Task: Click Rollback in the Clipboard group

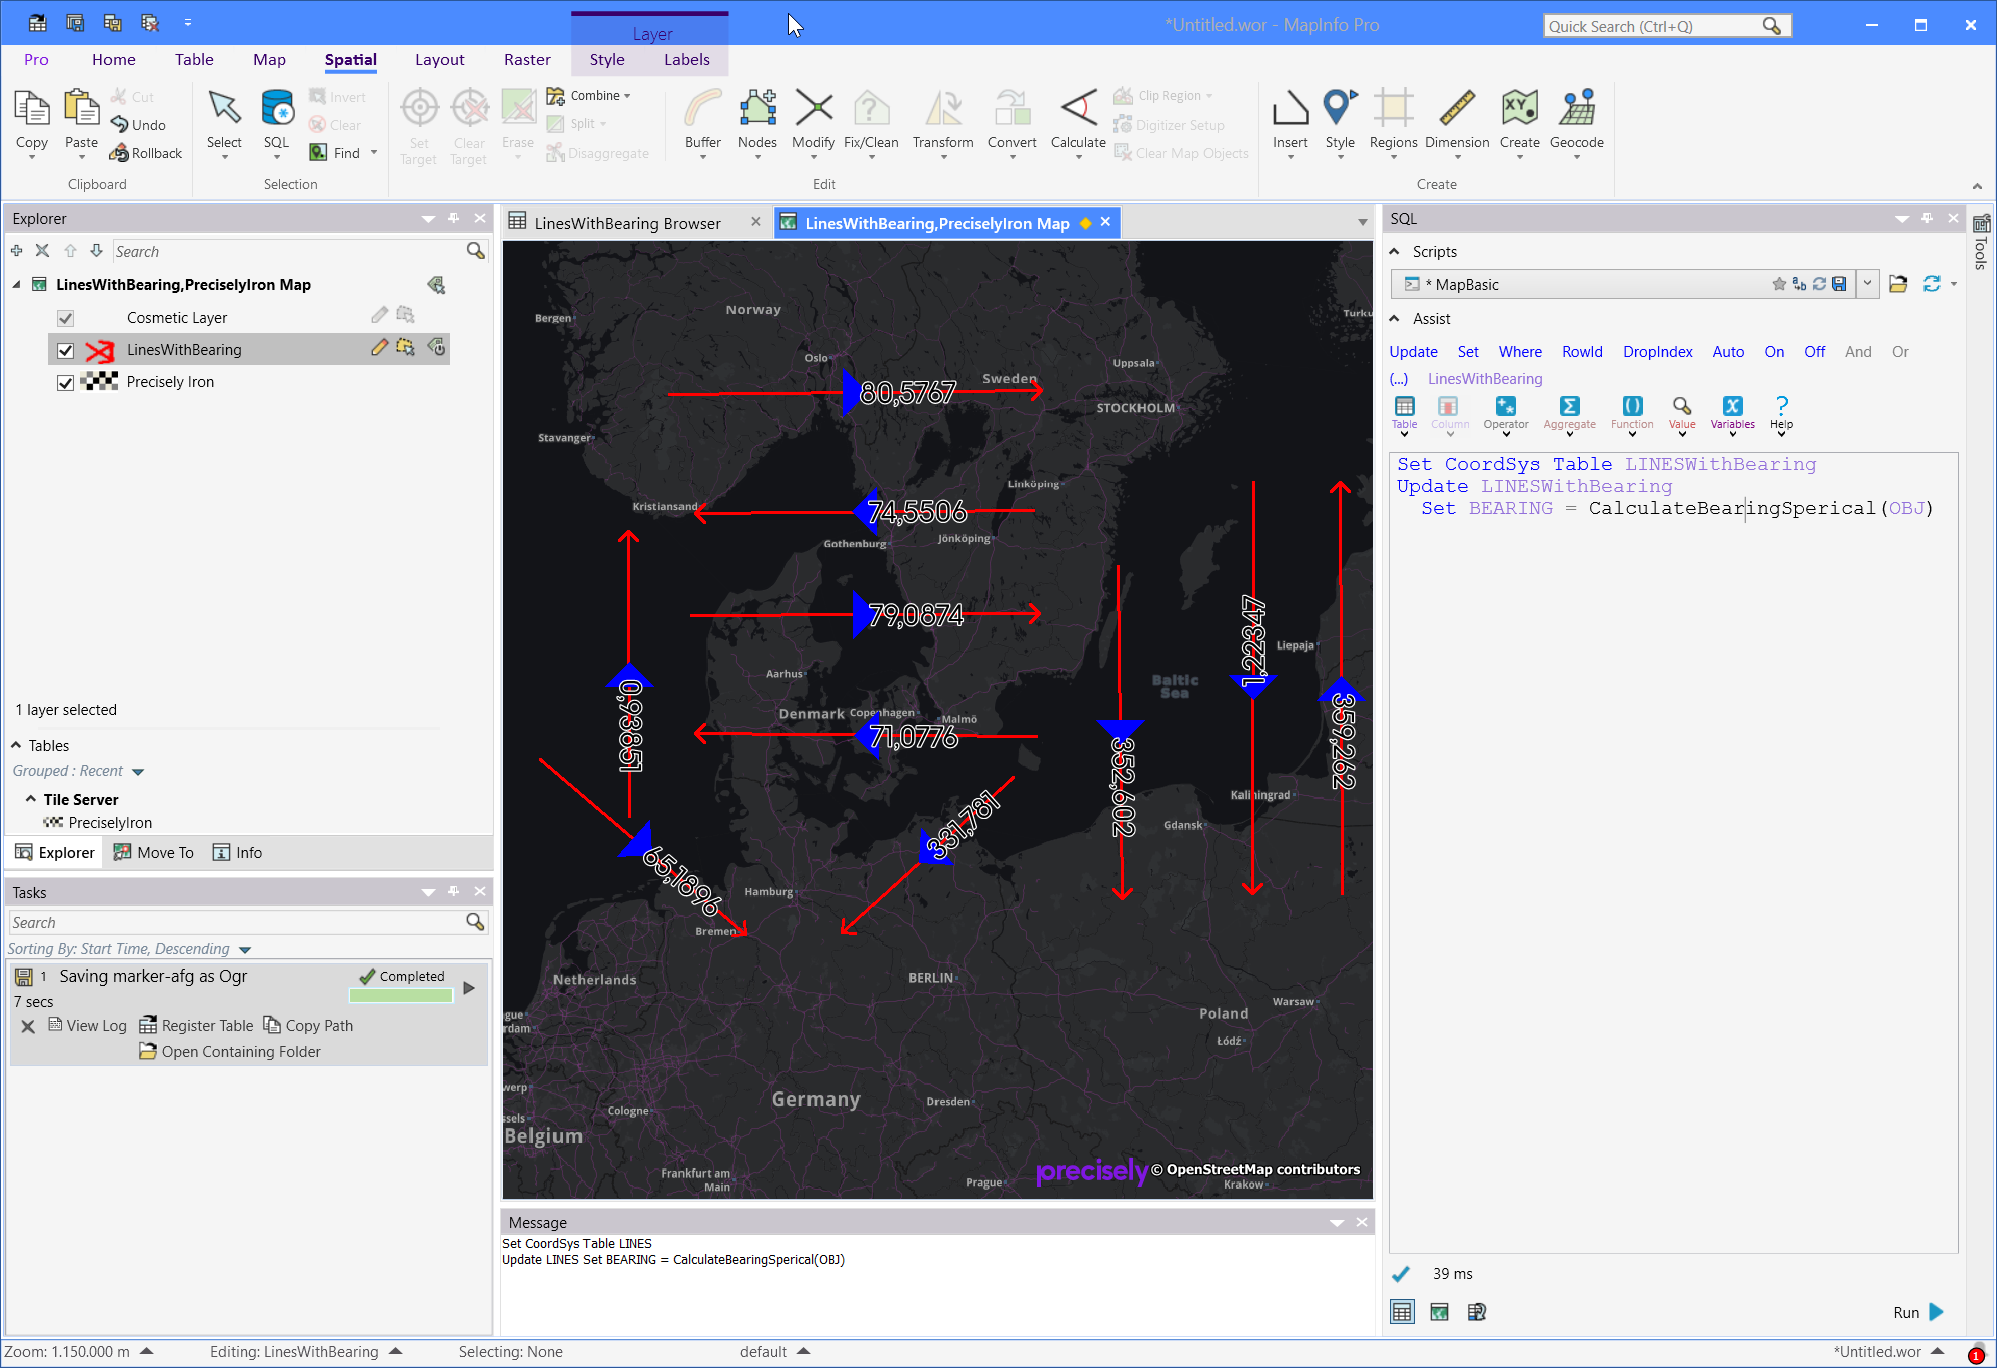Action: tap(146, 153)
